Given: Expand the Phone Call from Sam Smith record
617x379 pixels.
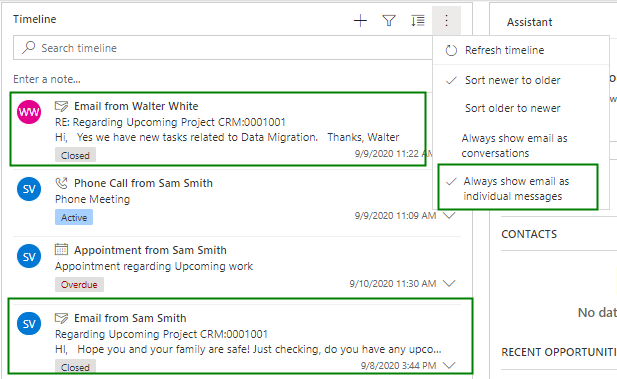Looking at the screenshot, I should [449, 216].
